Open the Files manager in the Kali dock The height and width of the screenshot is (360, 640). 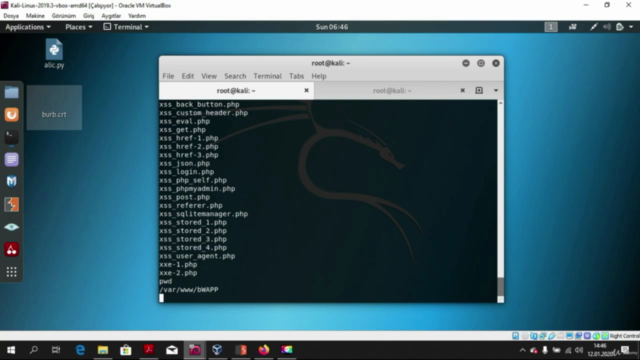[x=11, y=93]
